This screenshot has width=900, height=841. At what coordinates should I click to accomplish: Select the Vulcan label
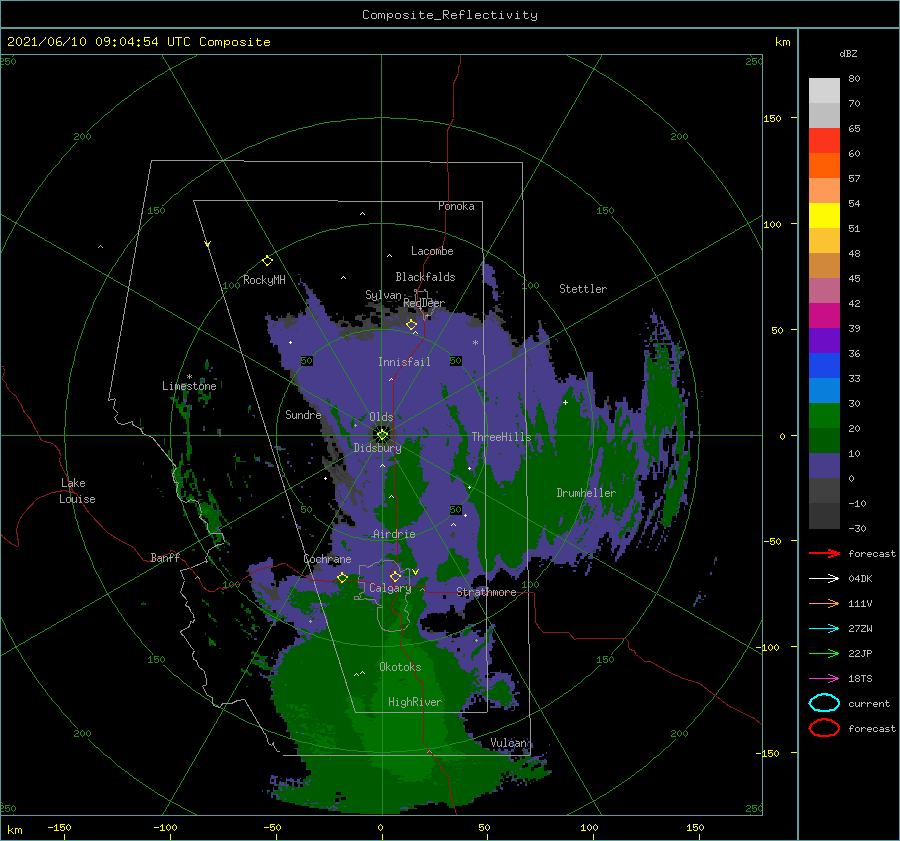click(x=509, y=743)
